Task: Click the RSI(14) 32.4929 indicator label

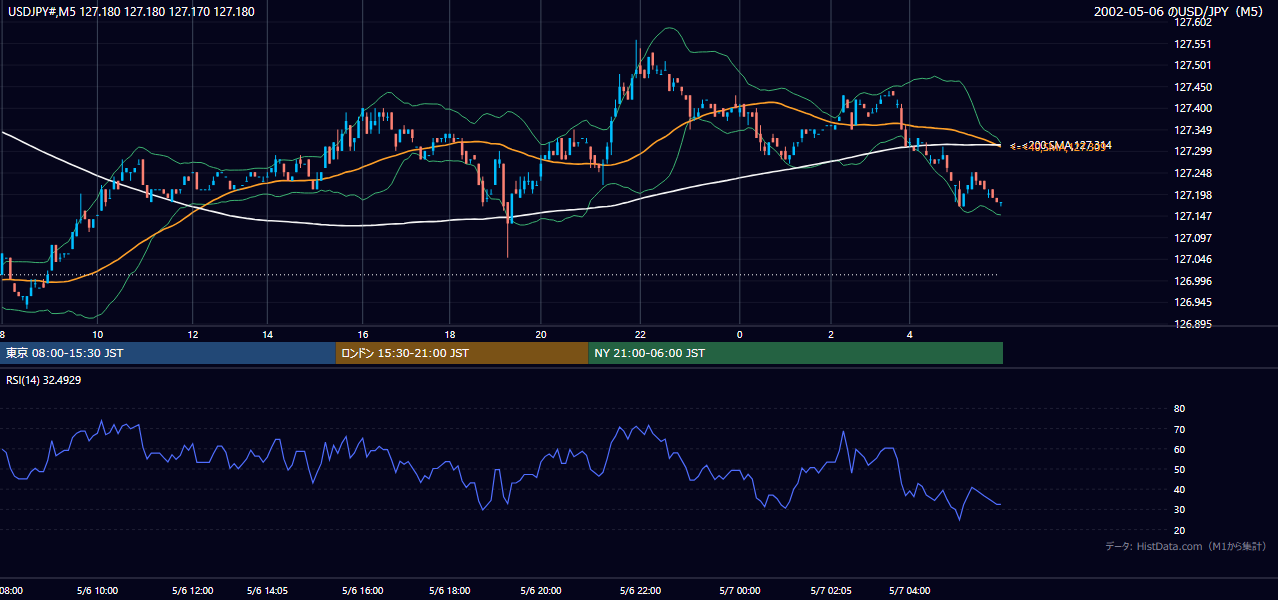Action: point(43,380)
